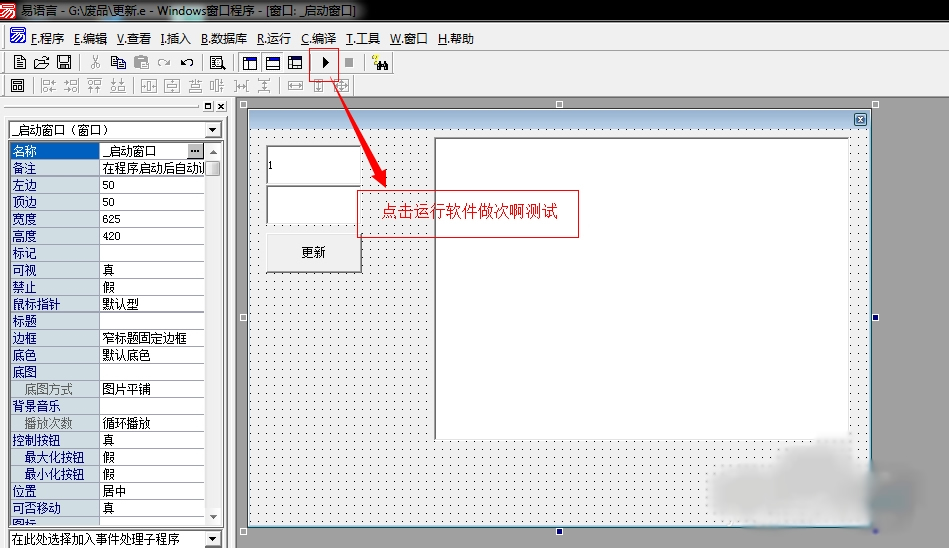Open the binoculars find tool
949x548 pixels.
pyautogui.click(x=380, y=62)
